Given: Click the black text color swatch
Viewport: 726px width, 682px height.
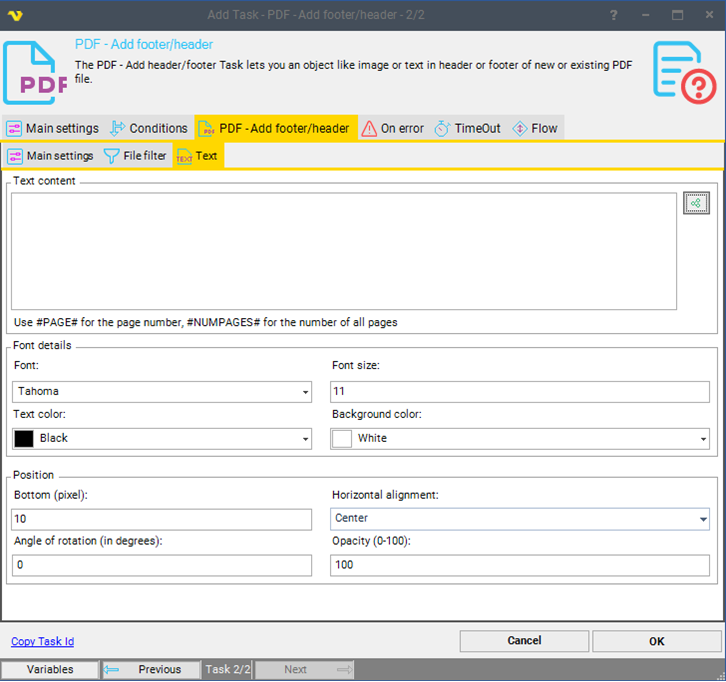Looking at the screenshot, I should pos(24,439).
